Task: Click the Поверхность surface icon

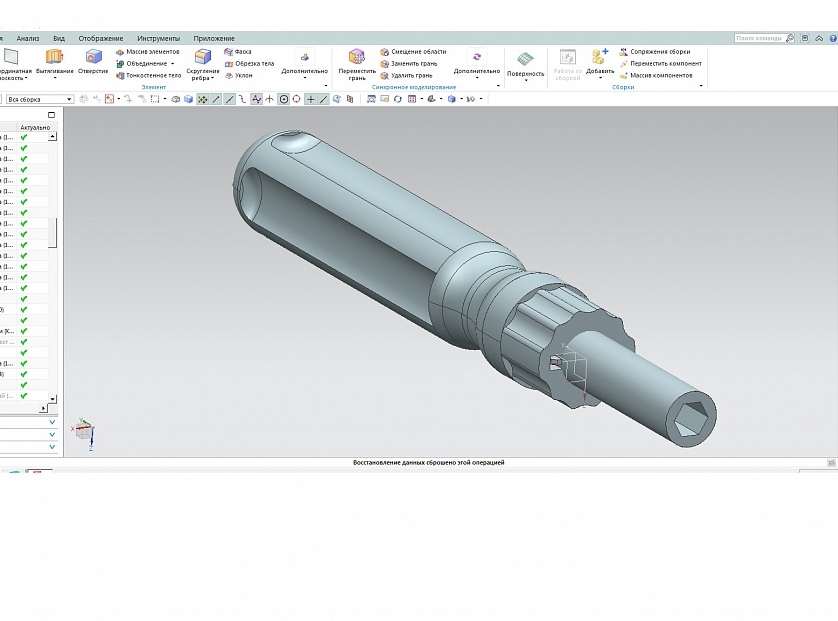Action: [525, 59]
